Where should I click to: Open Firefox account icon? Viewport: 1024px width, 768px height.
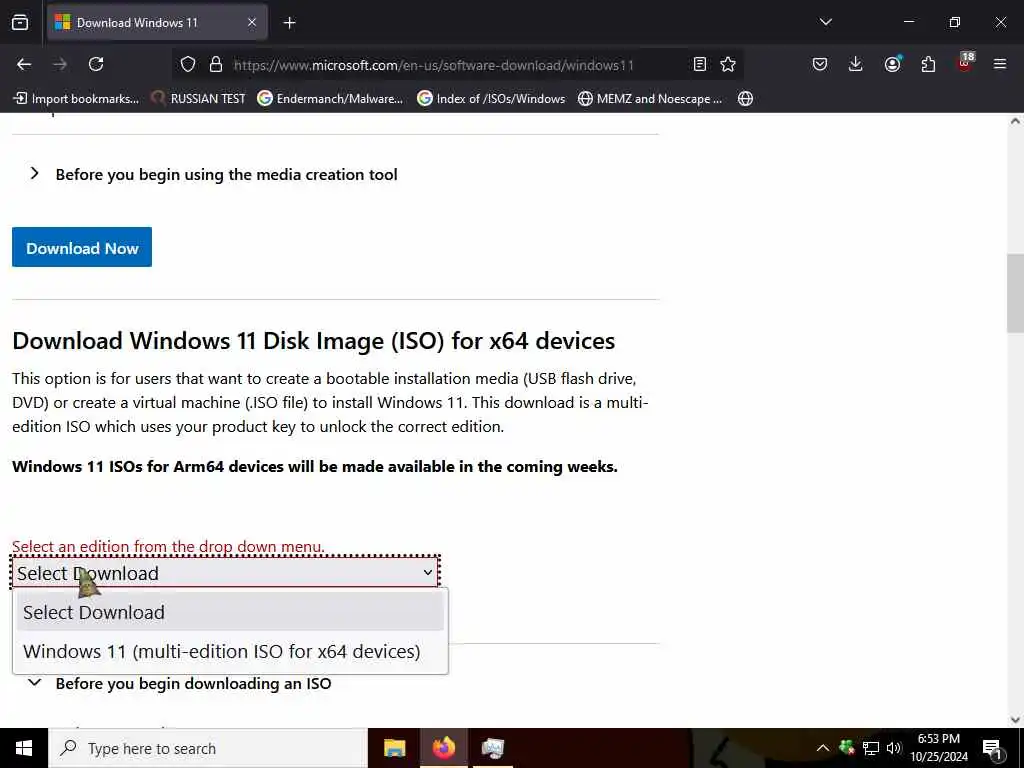click(x=892, y=64)
